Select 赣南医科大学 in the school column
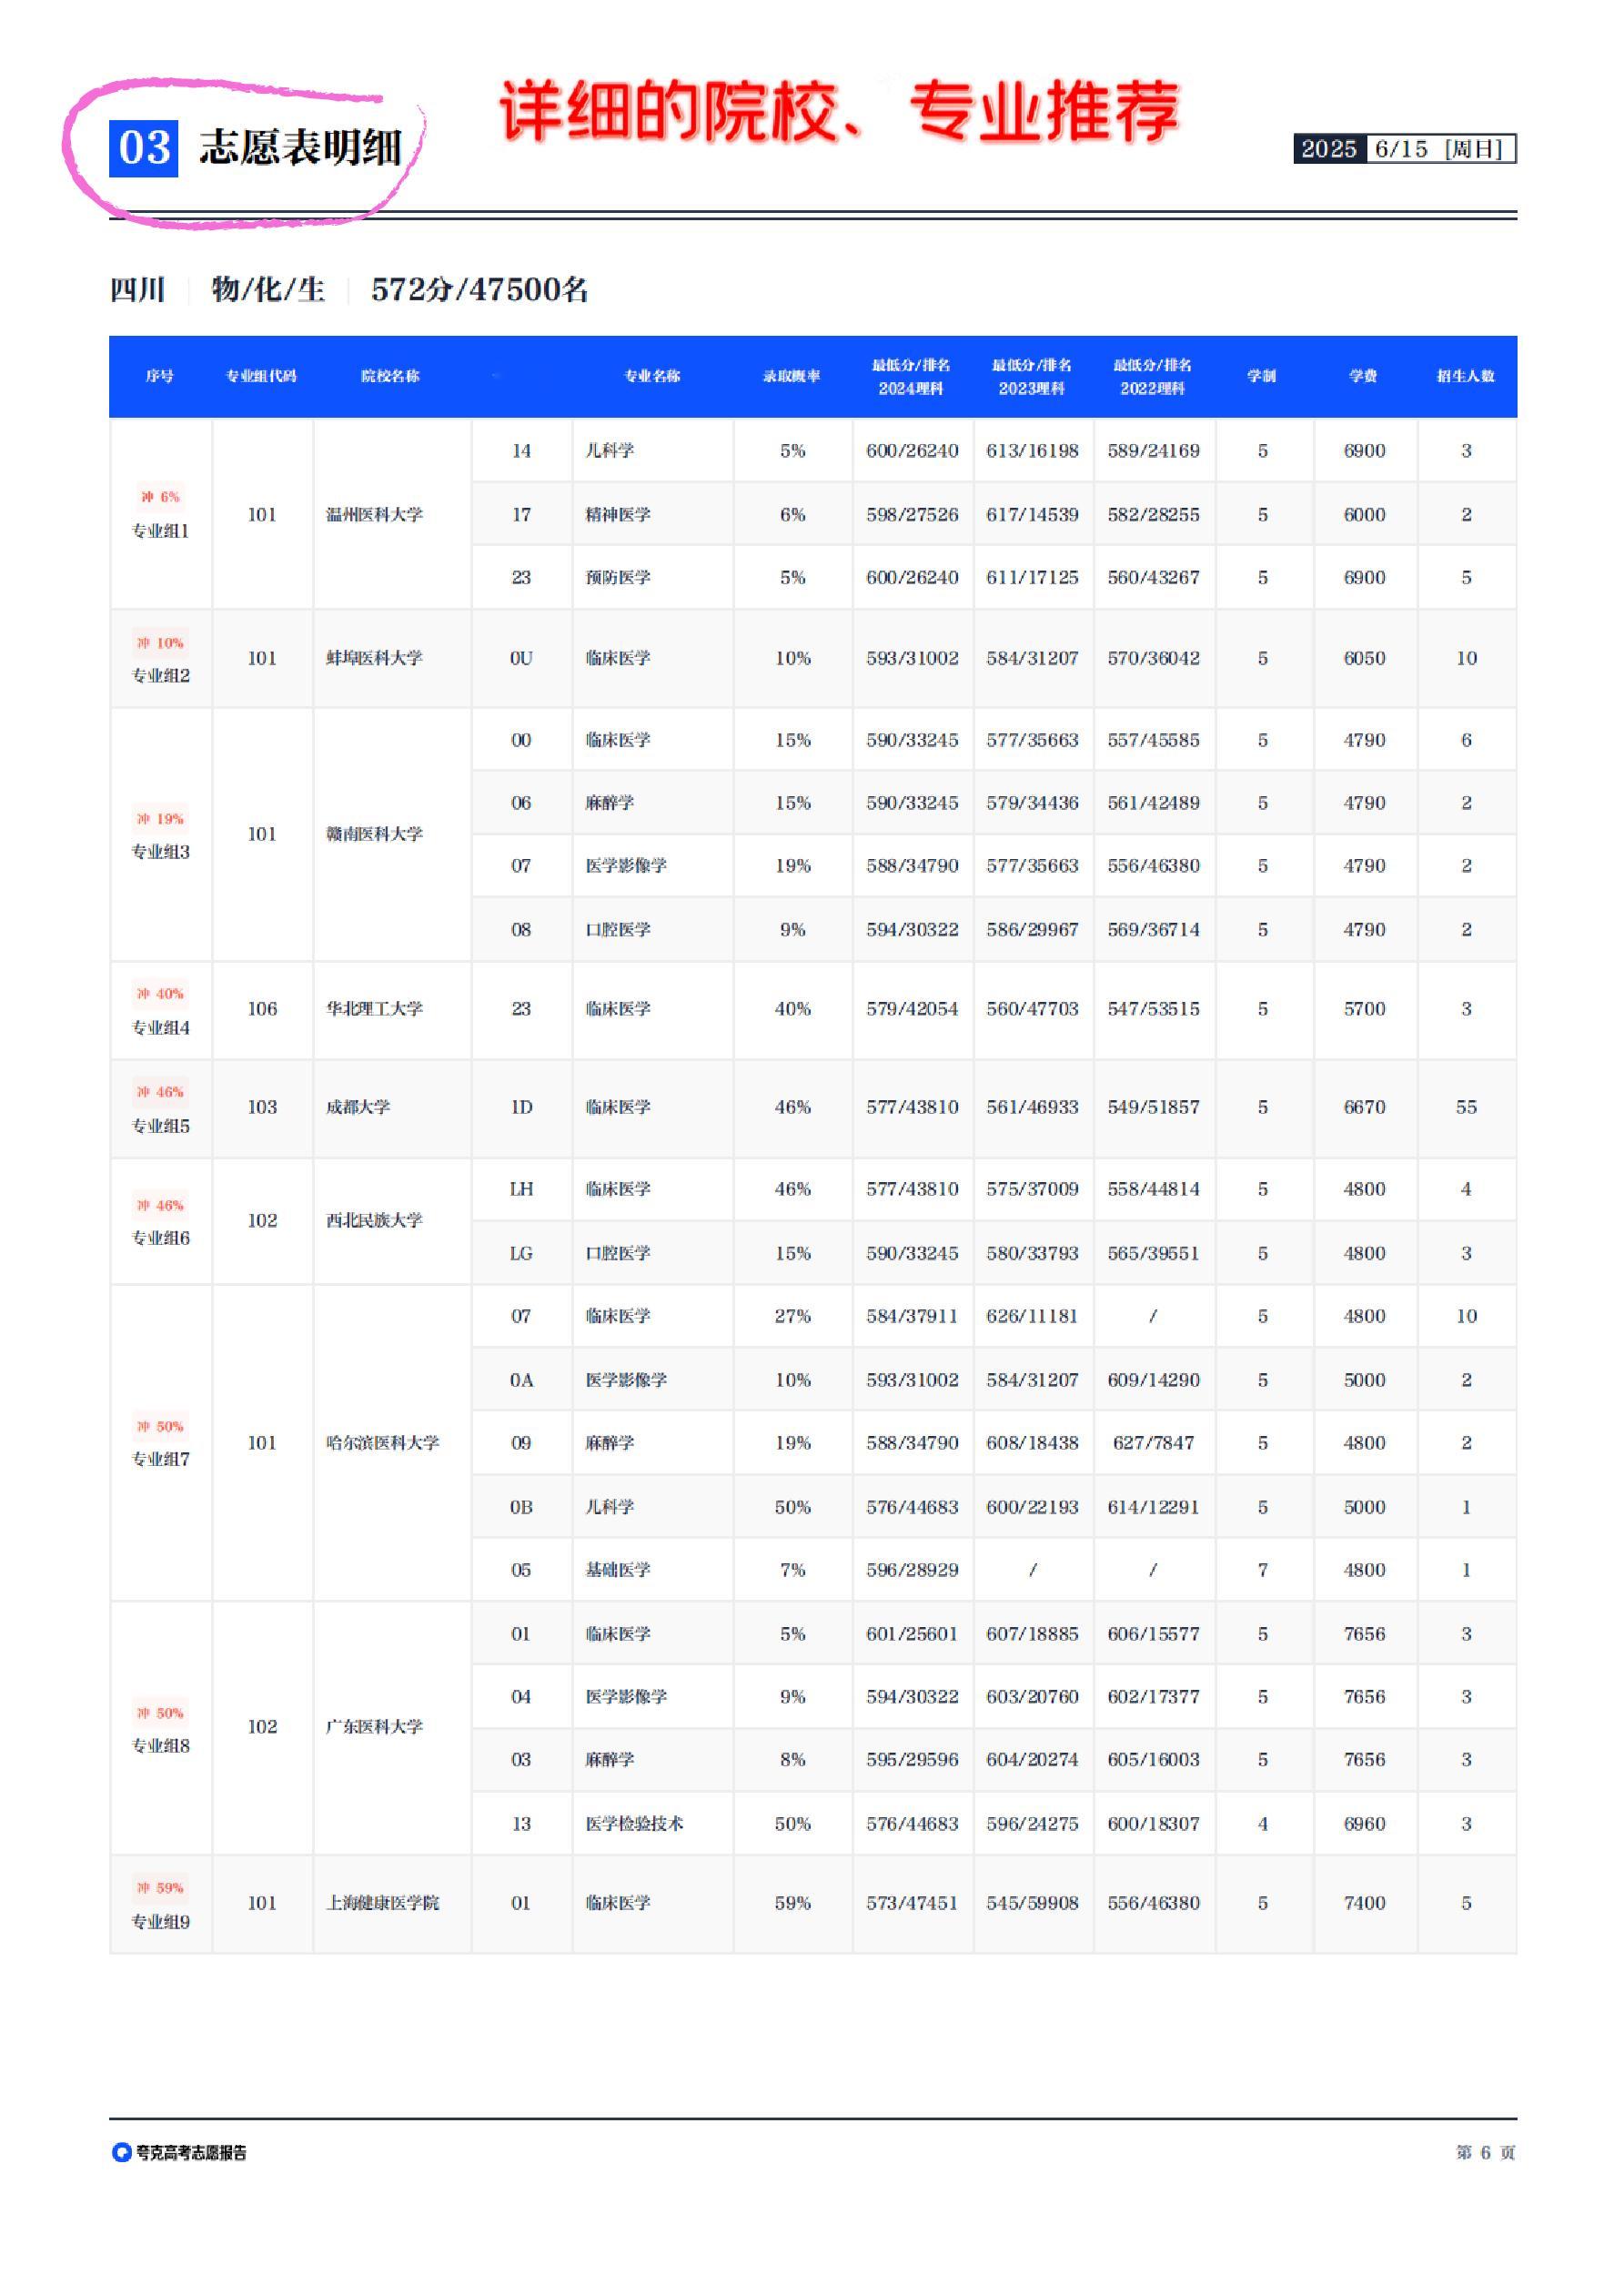The width and height of the screenshot is (1624, 2295). tap(374, 834)
